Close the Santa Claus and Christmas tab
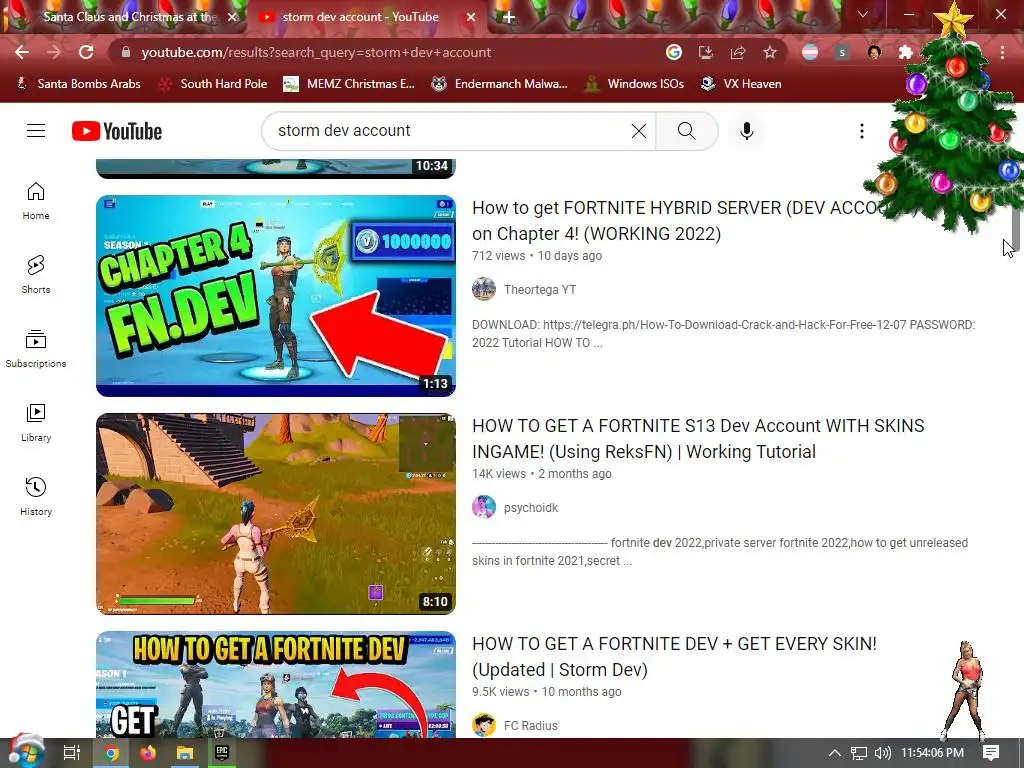Image resolution: width=1024 pixels, height=768 pixels. 232,17
